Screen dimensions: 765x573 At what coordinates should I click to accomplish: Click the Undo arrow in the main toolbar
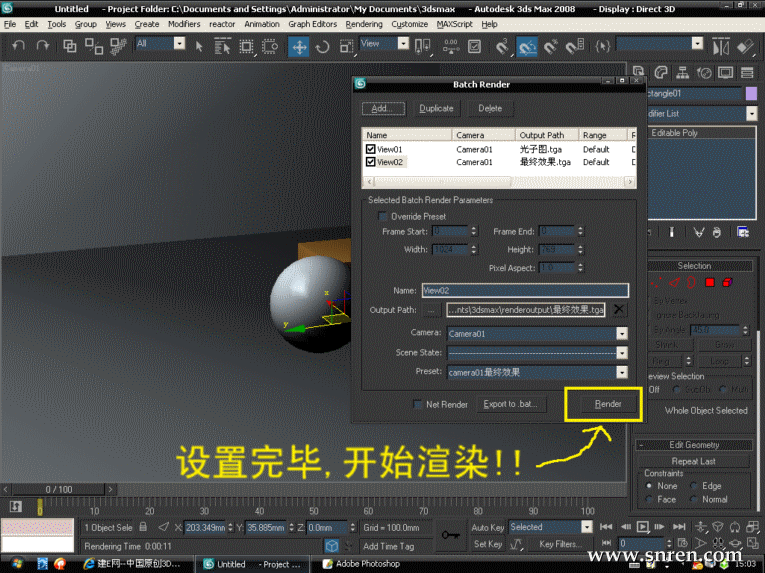click(18, 46)
